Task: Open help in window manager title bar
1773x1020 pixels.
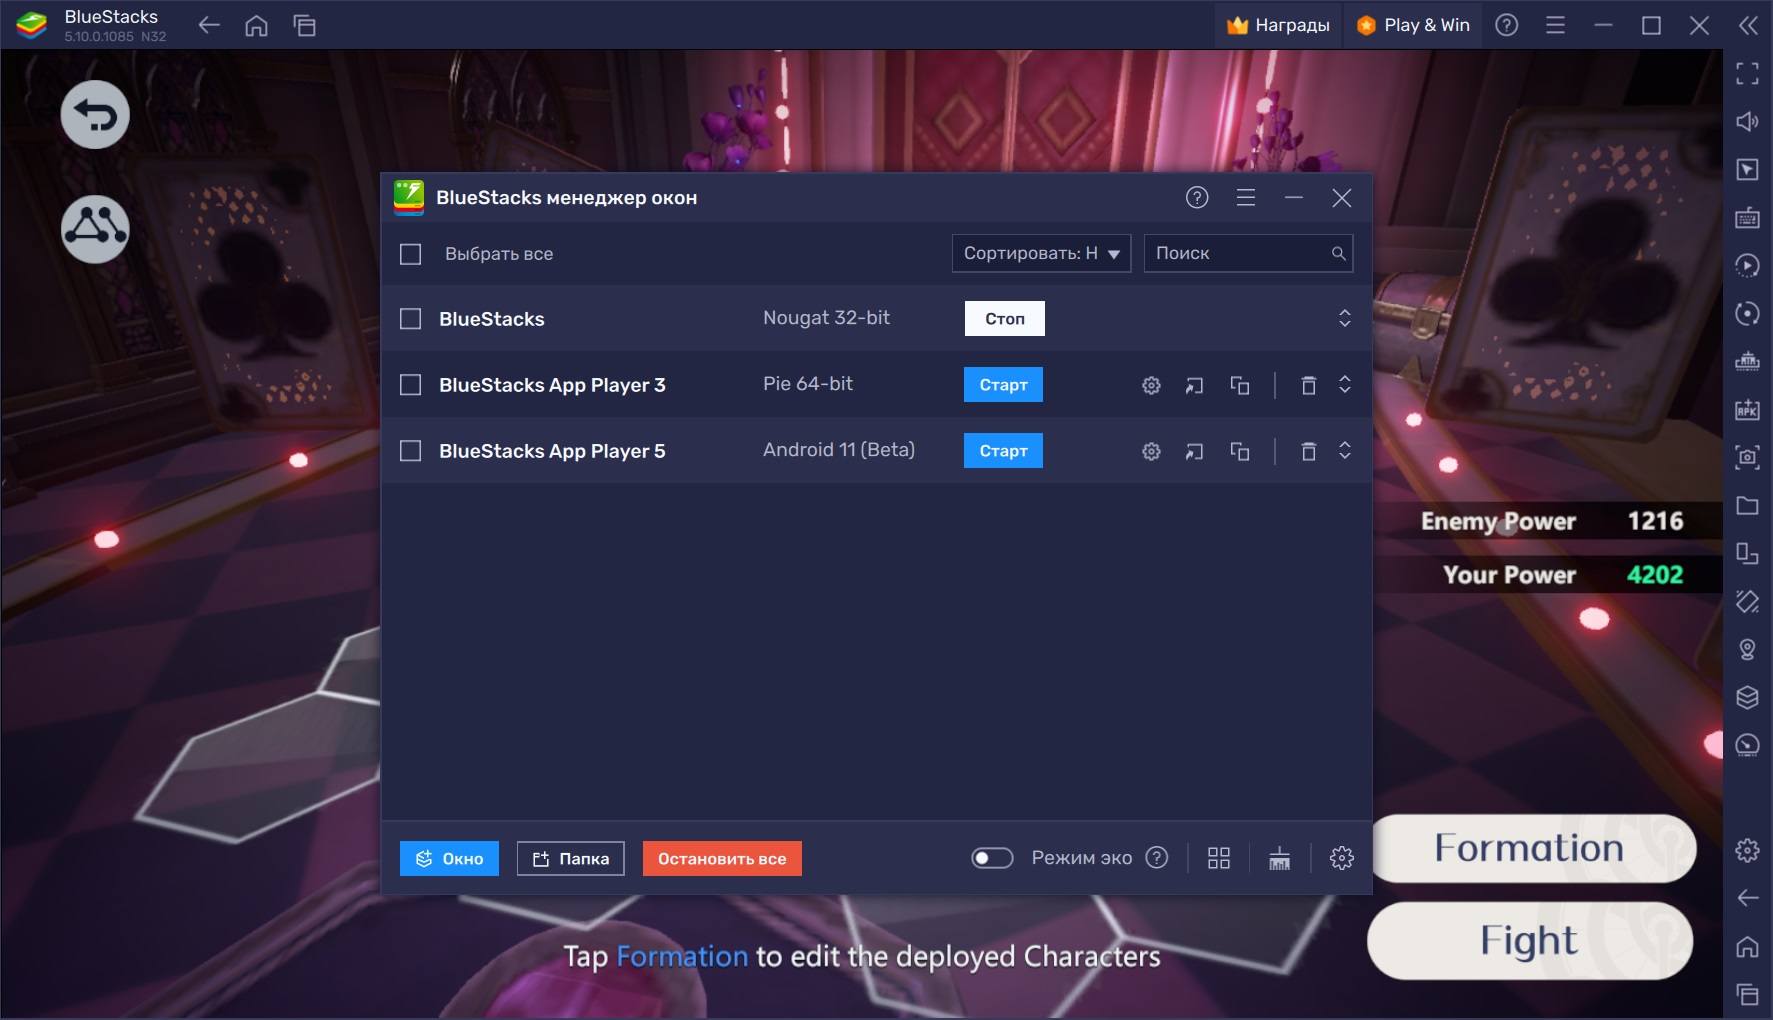Action: tap(1197, 198)
